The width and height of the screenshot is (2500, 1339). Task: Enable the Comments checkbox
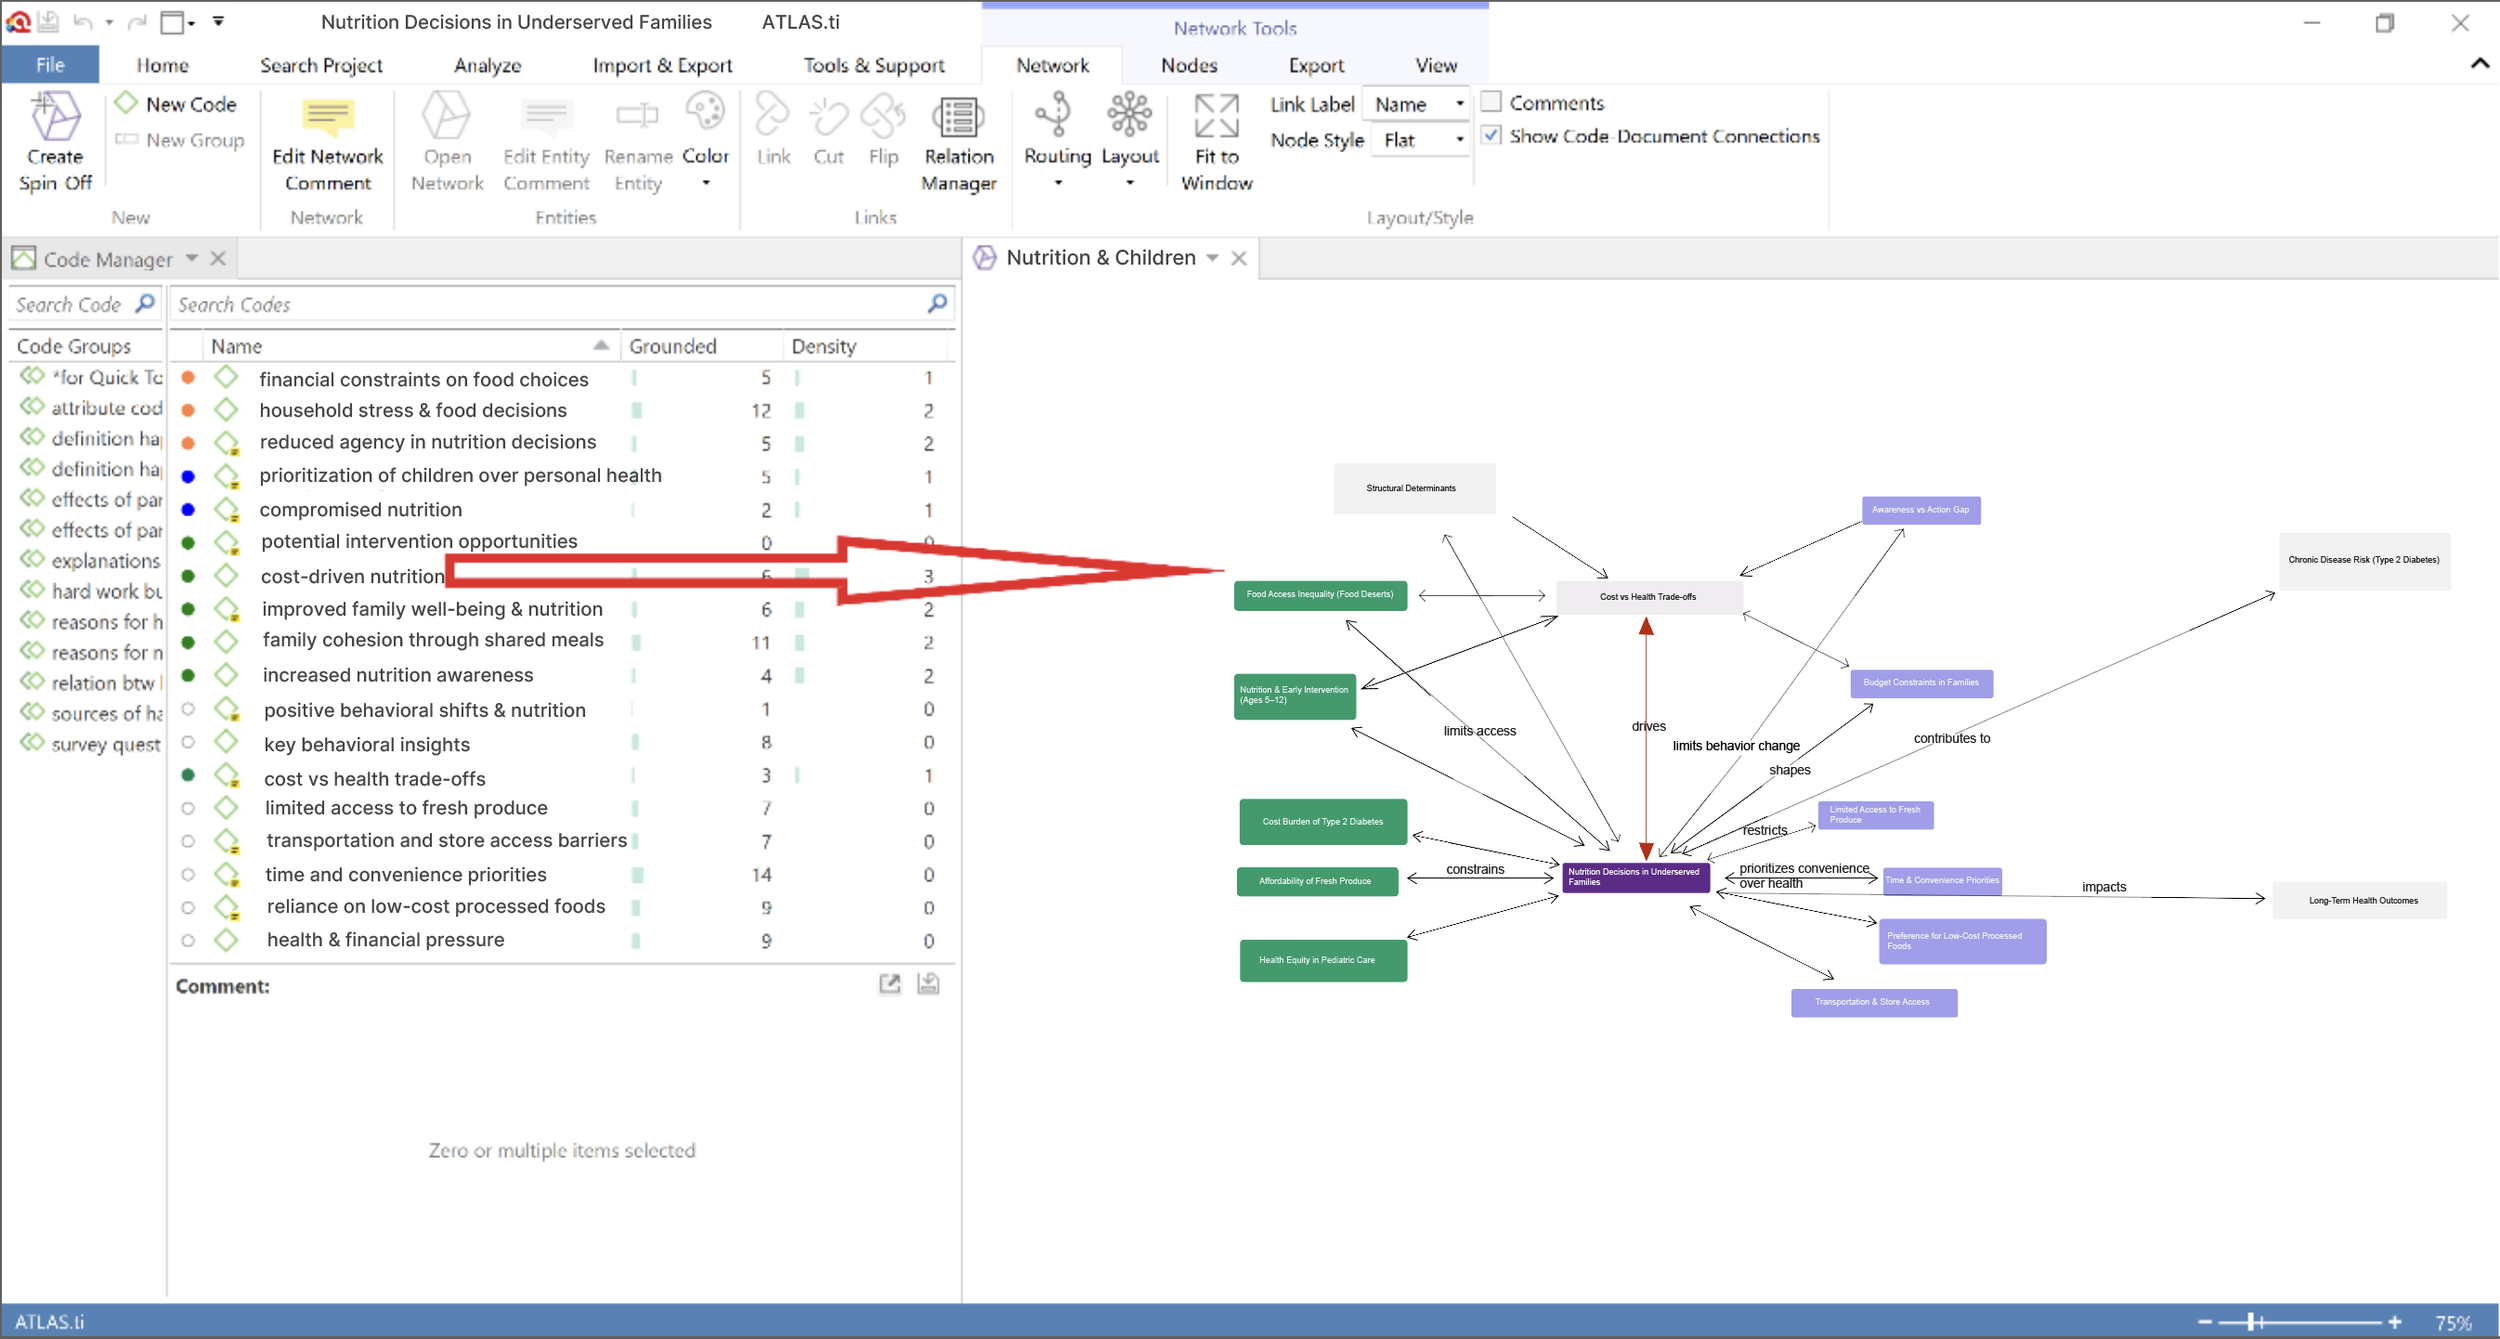coord(1492,102)
